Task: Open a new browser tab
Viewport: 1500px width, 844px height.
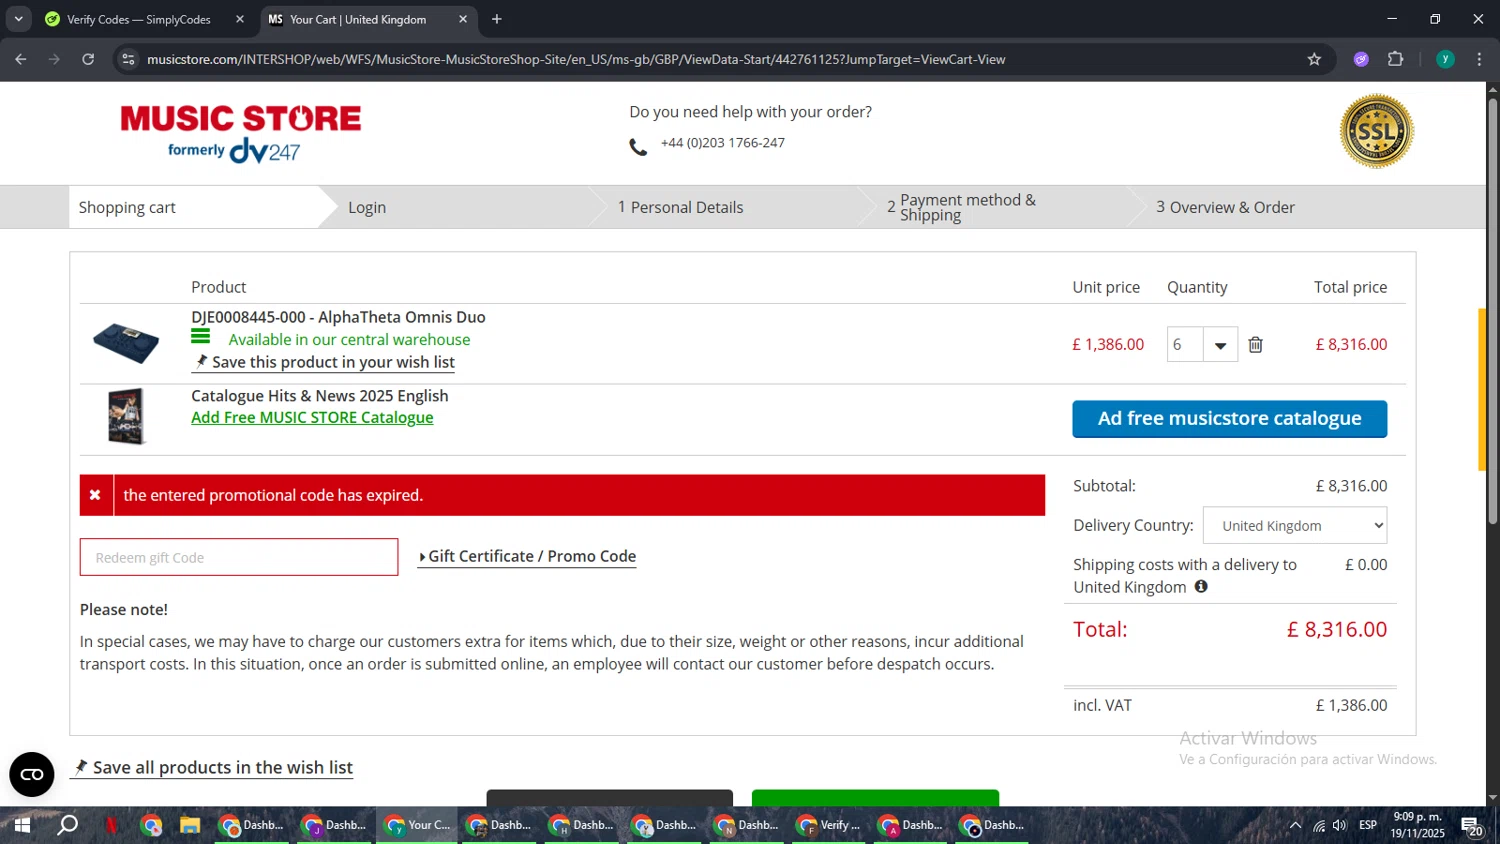Action: click(x=497, y=19)
